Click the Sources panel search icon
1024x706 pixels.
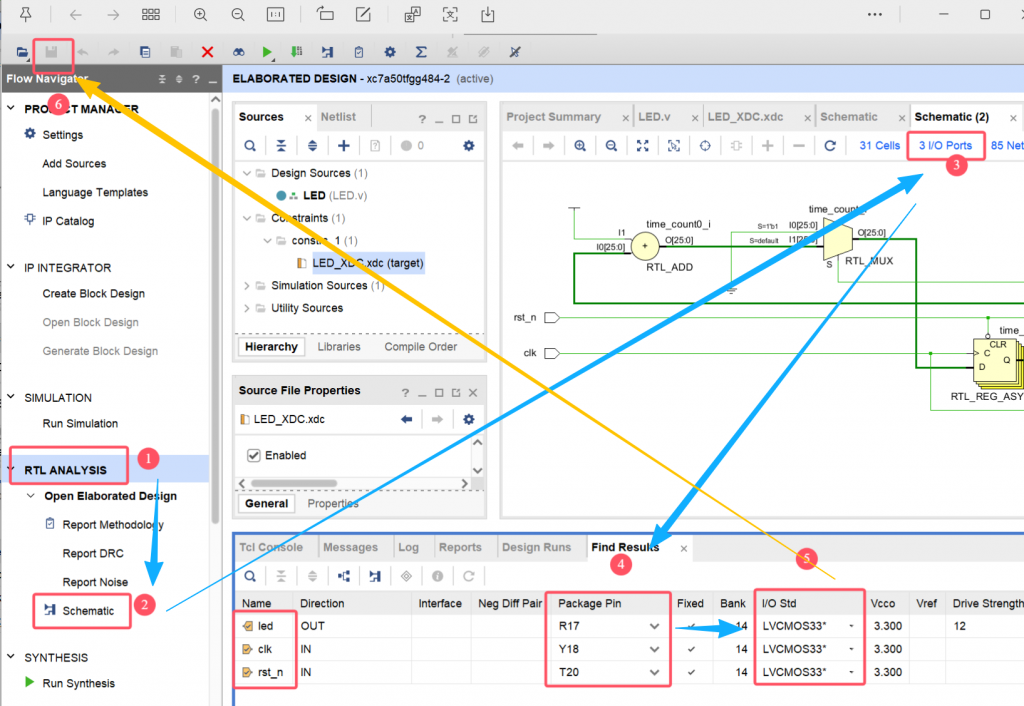click(x=250, y=146)
